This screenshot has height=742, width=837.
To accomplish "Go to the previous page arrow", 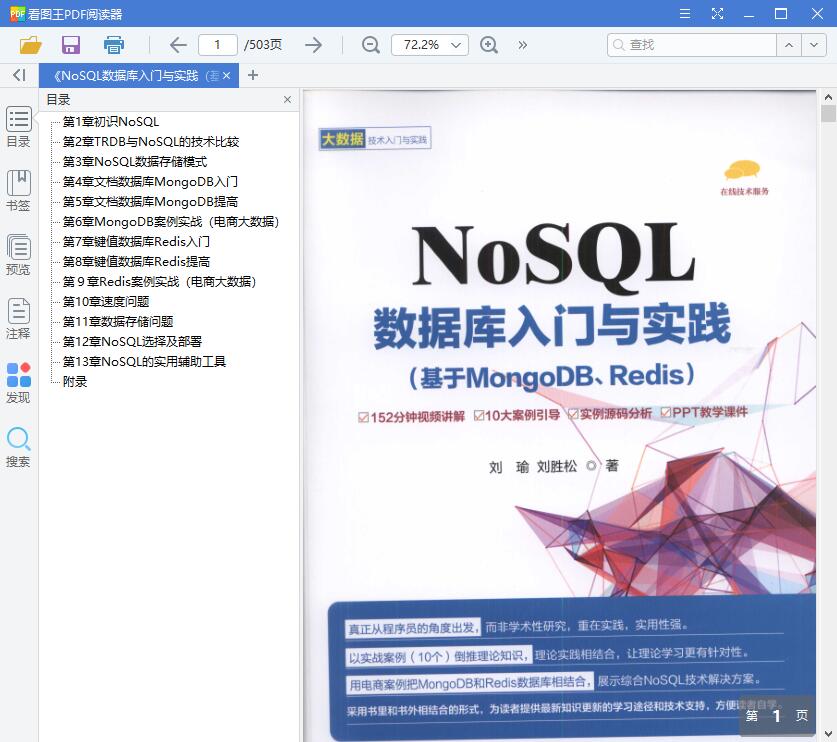I will 178,45.
